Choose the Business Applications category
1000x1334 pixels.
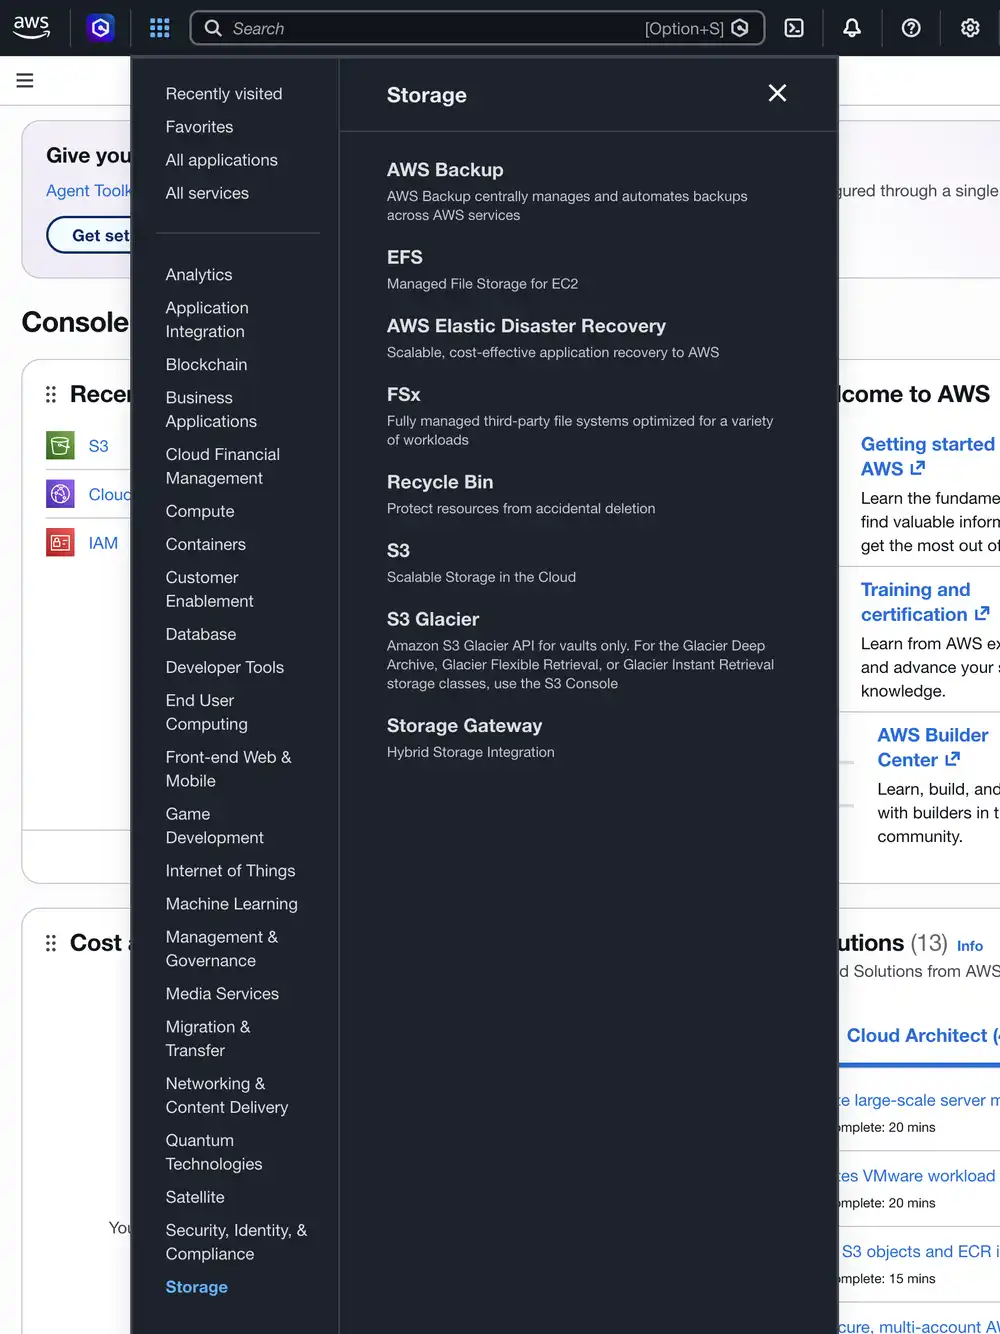(x=211, y=410)
